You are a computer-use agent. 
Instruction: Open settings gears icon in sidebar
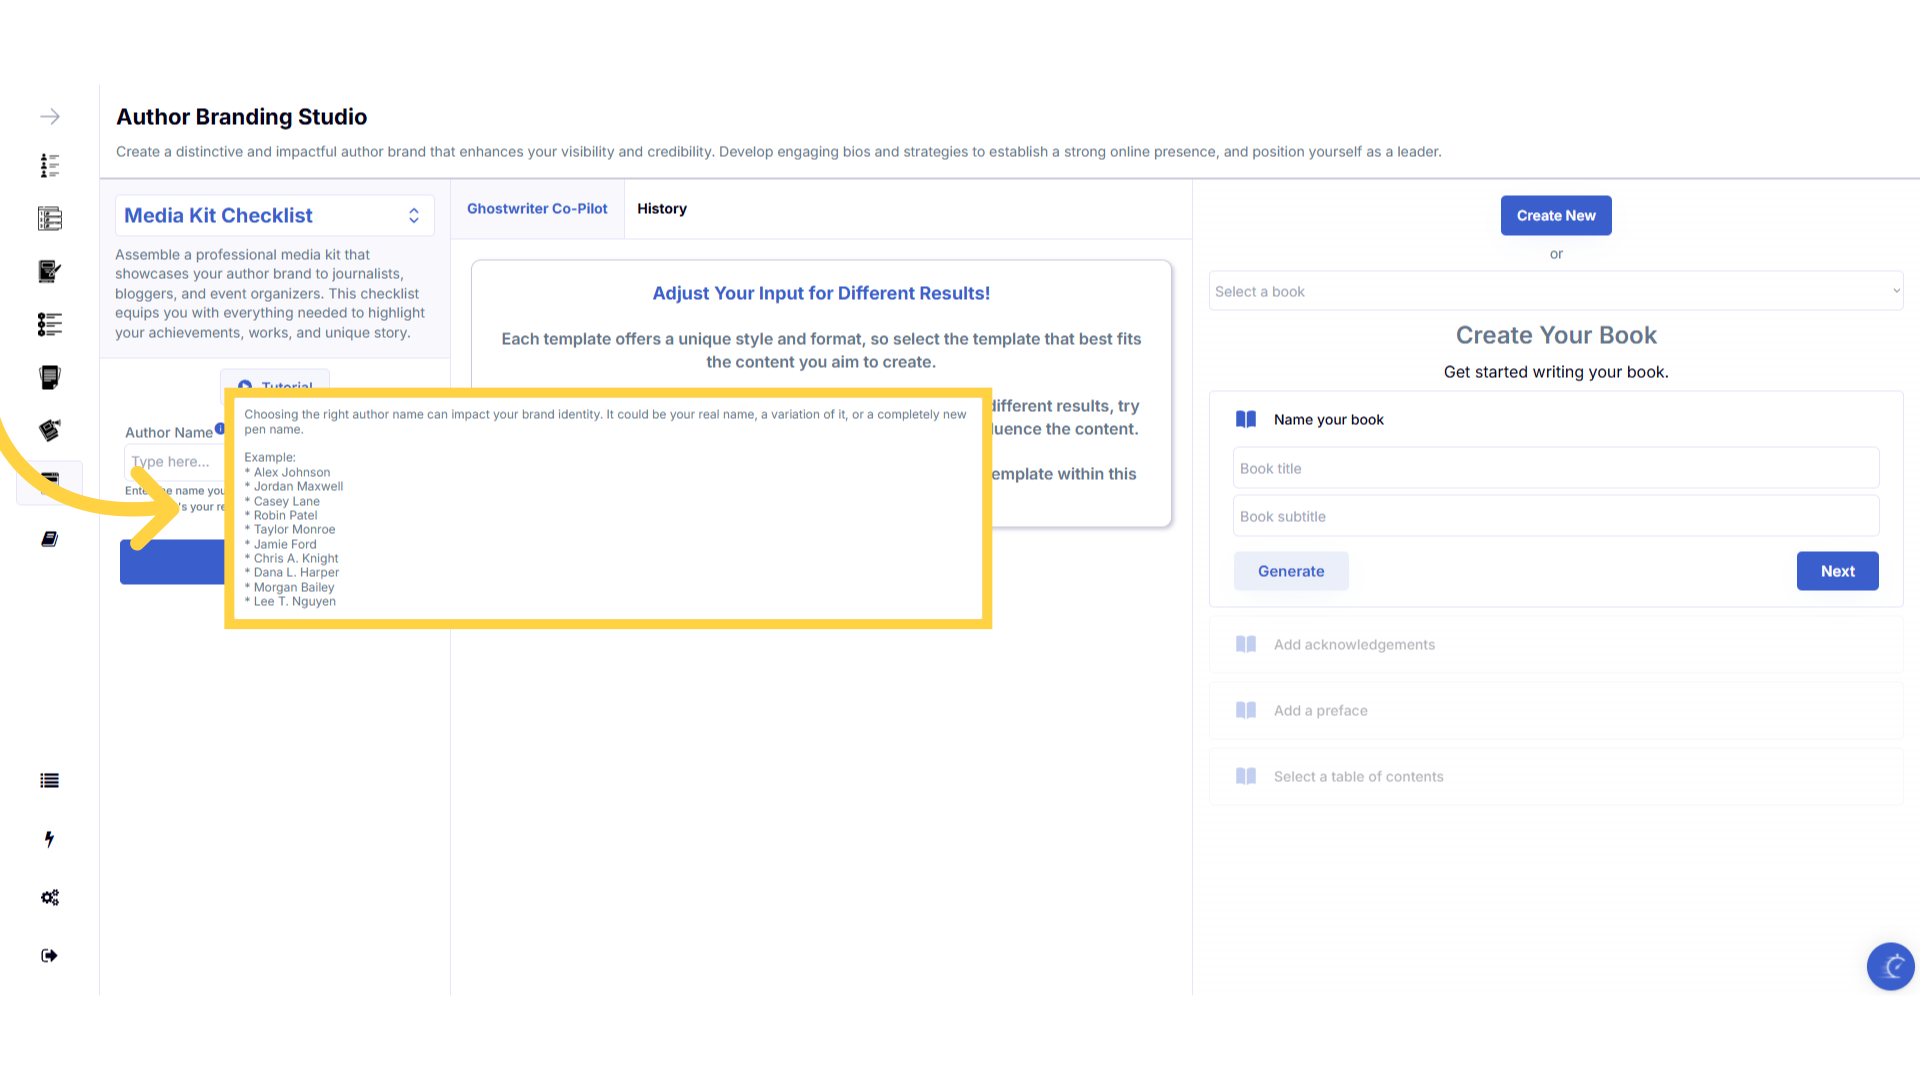point(50,897)
